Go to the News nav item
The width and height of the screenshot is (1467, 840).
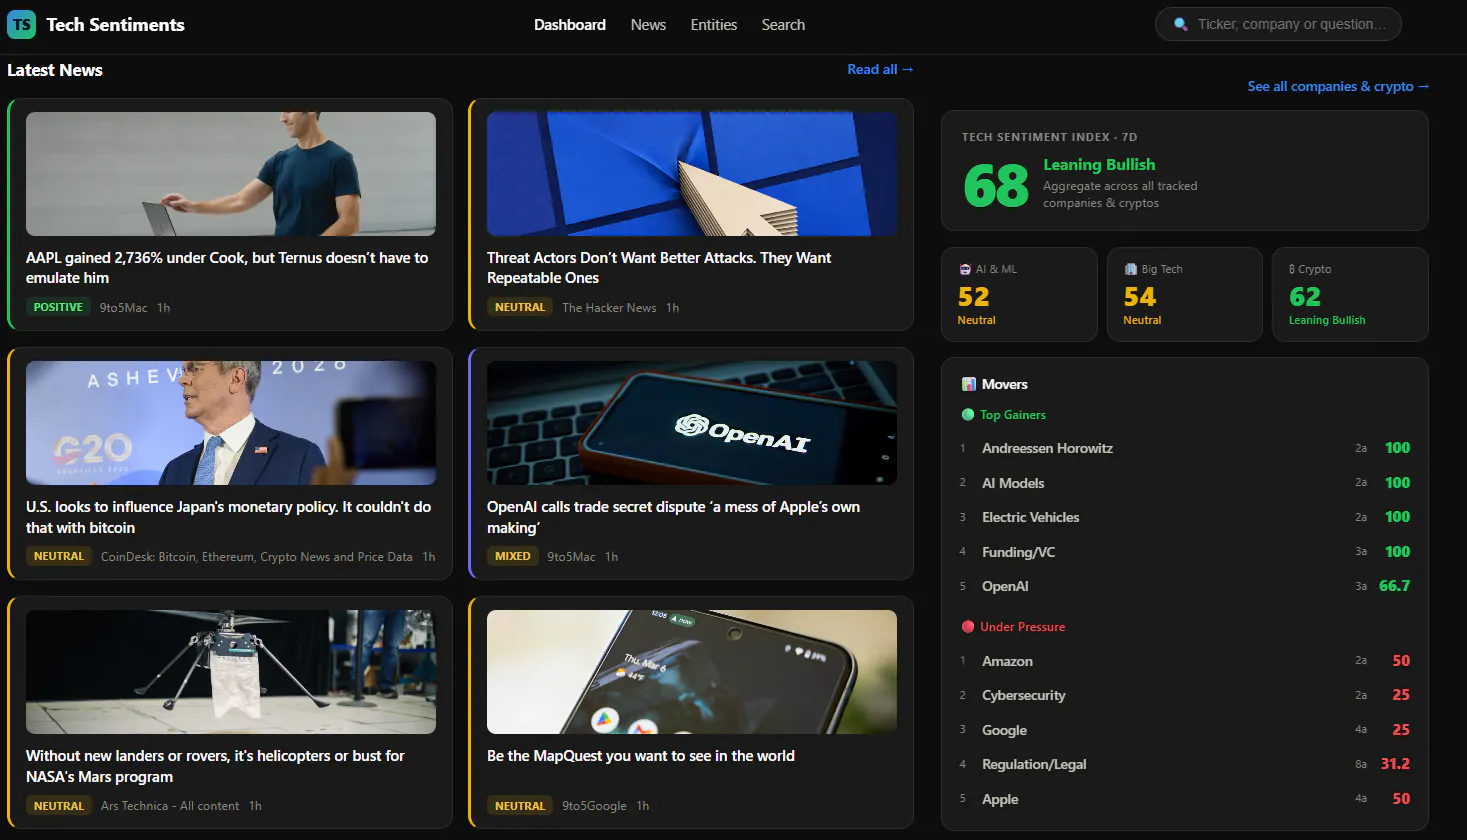point(648,25)
